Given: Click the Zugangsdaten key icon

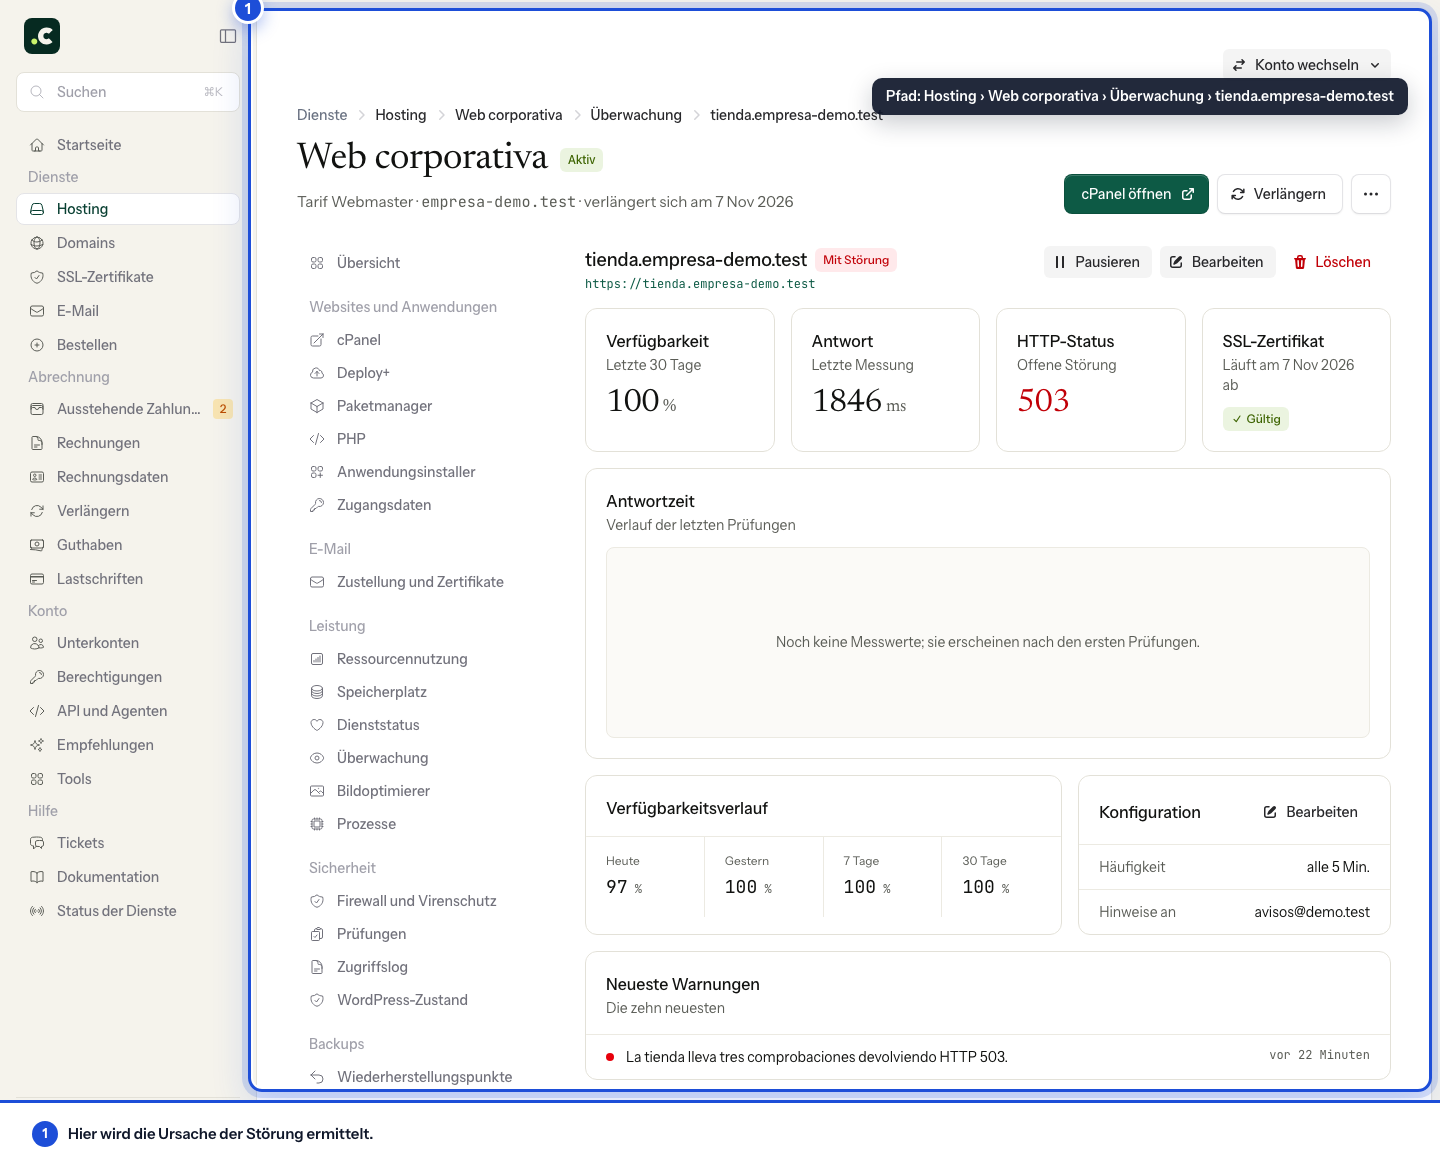Looking at the screenshot, I should [x=317, y=505].
